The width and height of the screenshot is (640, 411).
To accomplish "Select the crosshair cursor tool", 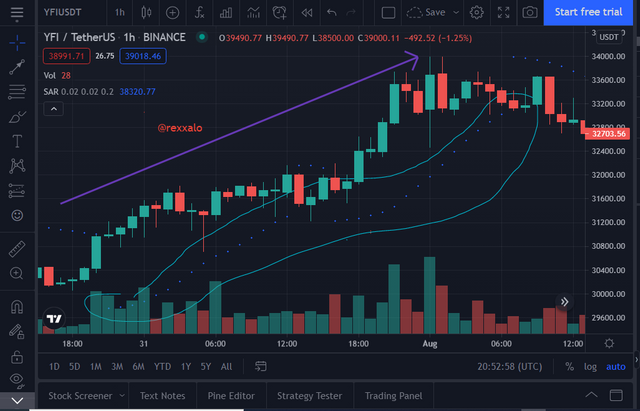I will tap(17, 43).
